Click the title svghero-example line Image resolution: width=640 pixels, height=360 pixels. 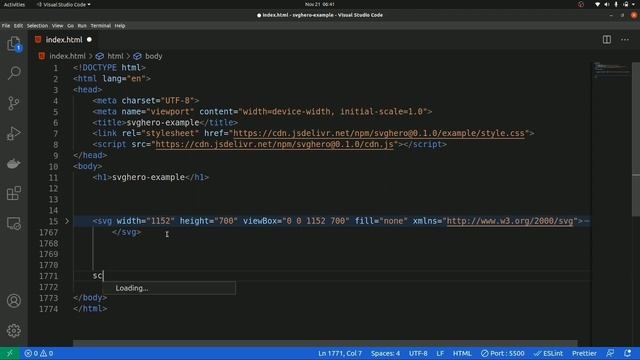(x=165, y=122)
